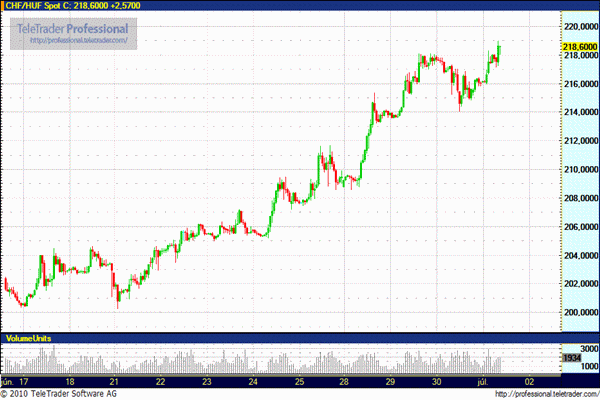
Task: Click the júl. month label on time axis
Action: click(483, 382)
